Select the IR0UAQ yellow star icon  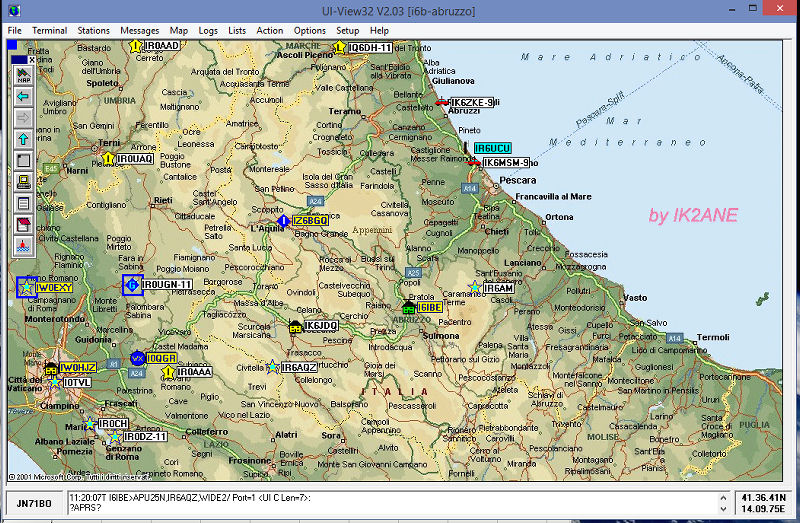tap(108, 159)
